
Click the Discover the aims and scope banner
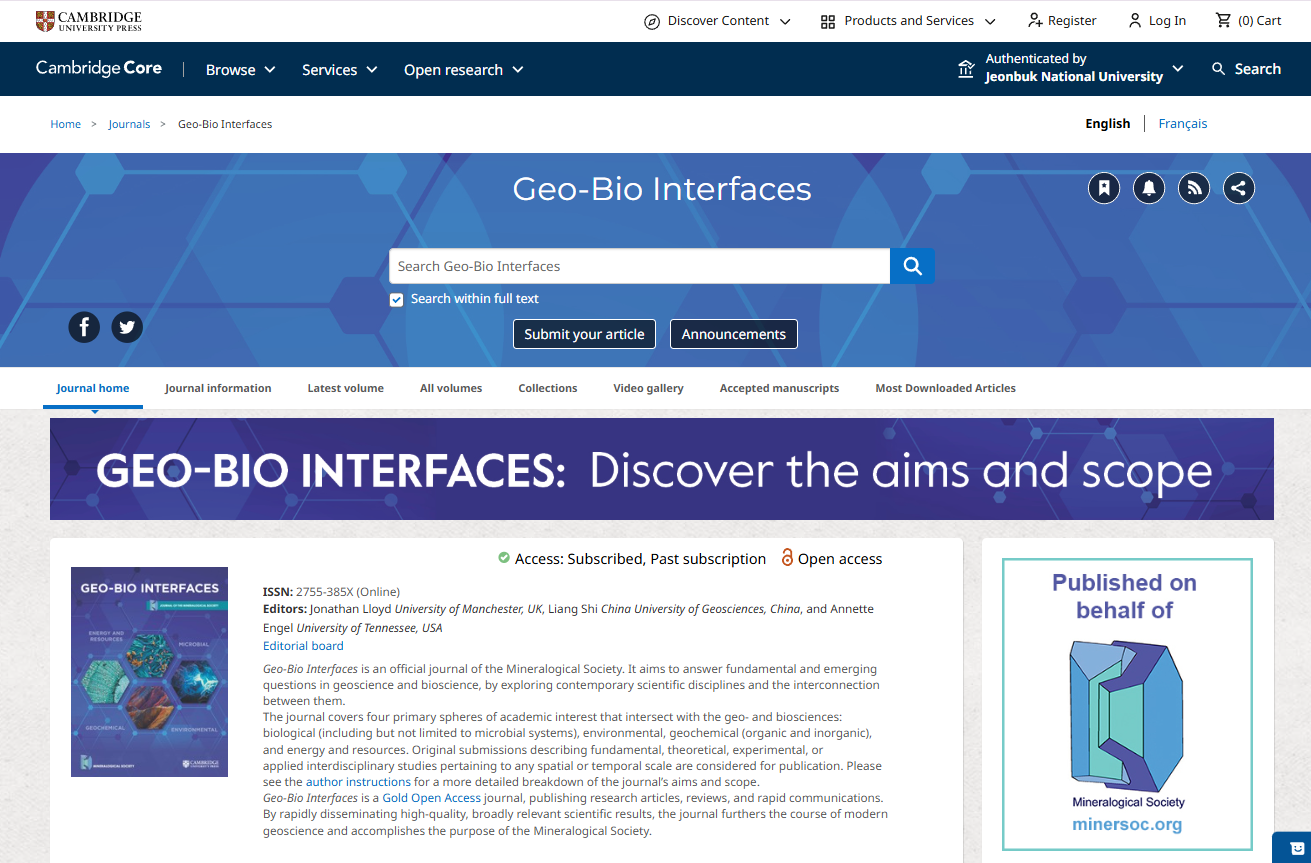662,469
